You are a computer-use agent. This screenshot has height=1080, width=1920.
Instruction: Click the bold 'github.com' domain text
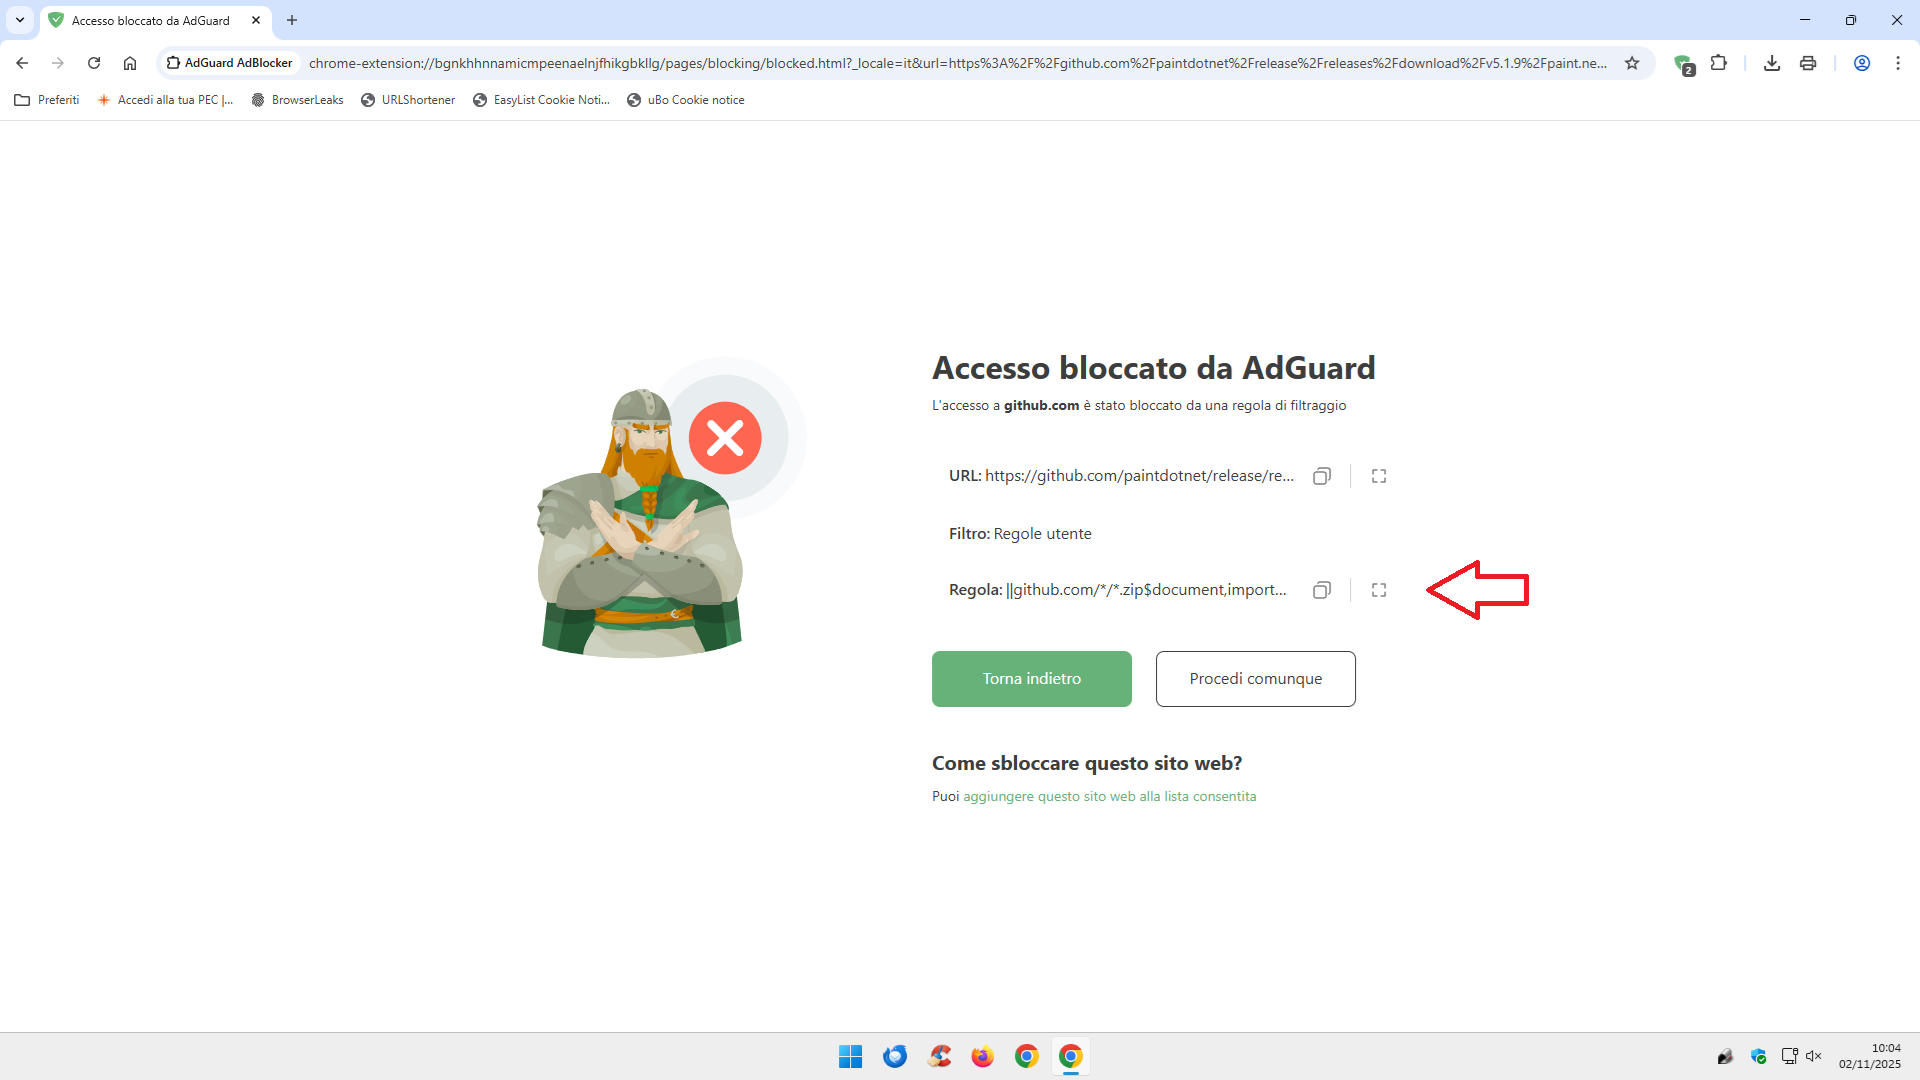[x=1041, y=405]
